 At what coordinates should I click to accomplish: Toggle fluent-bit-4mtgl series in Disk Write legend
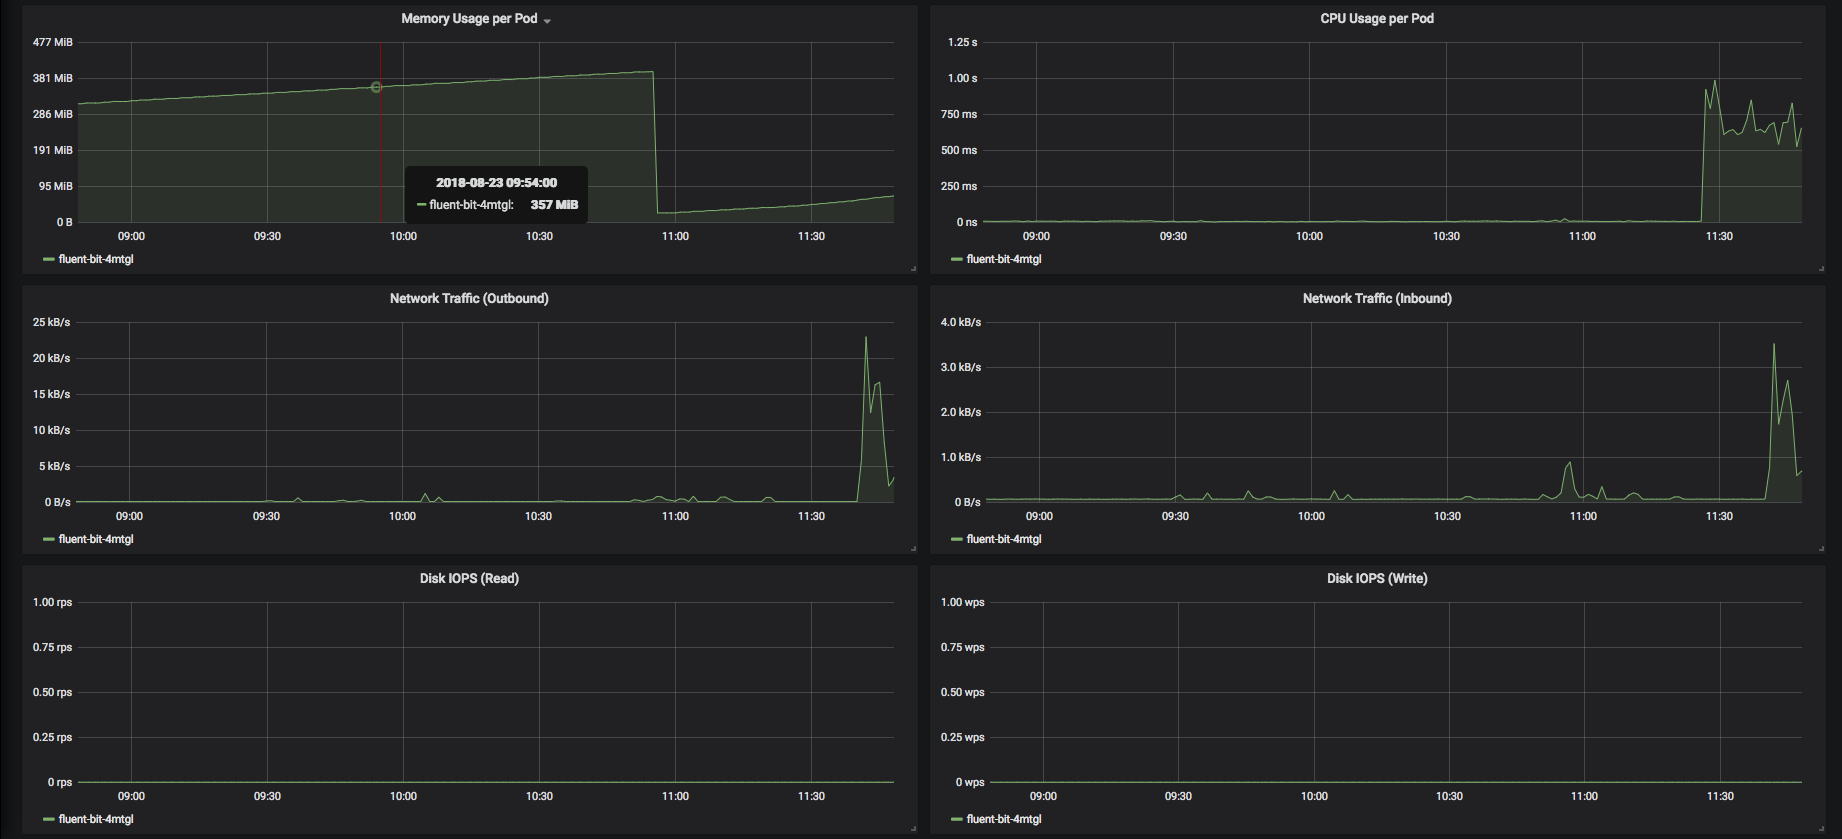pos(1004,819)
